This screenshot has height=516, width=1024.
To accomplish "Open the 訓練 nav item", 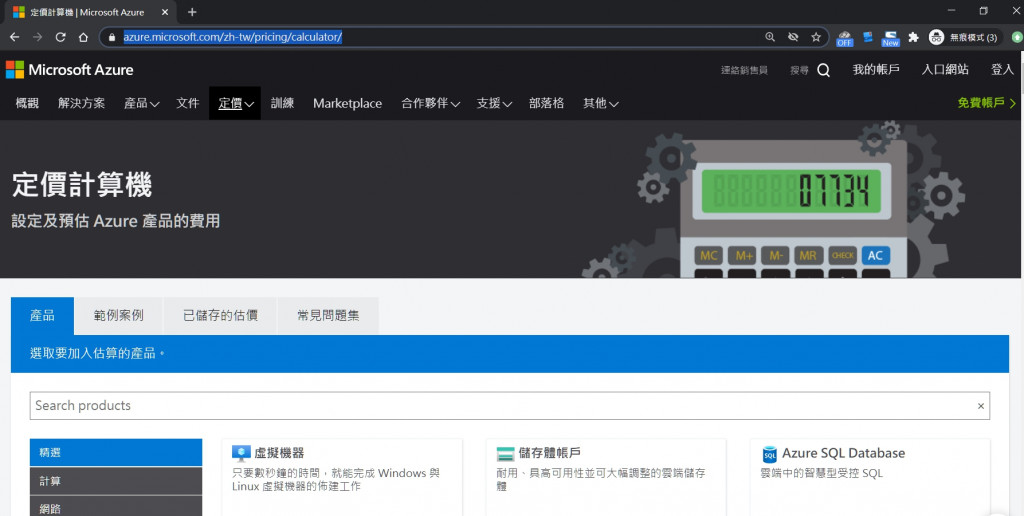I will click(282, 103).
